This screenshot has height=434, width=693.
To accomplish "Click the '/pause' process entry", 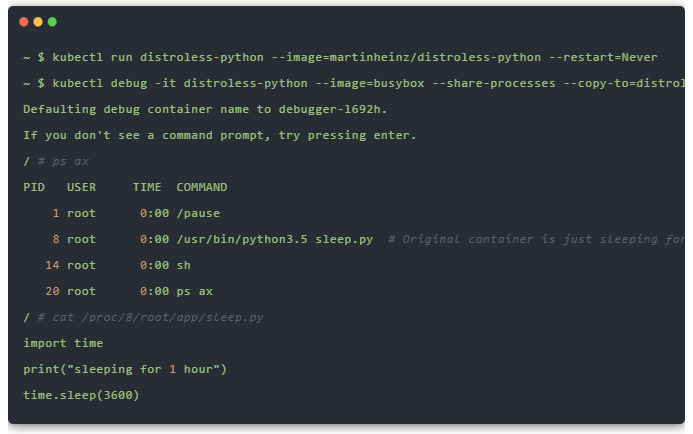I will 198,213.
